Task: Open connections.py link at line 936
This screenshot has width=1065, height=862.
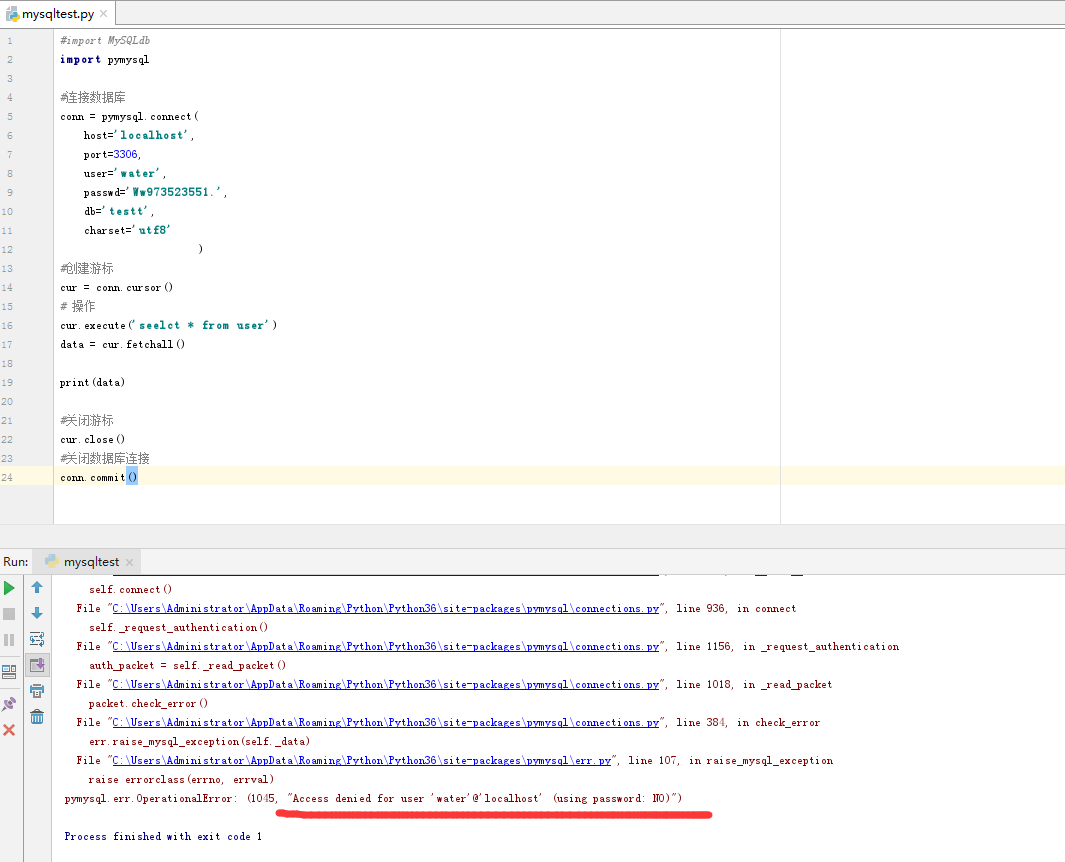Action: click(386, 609)
